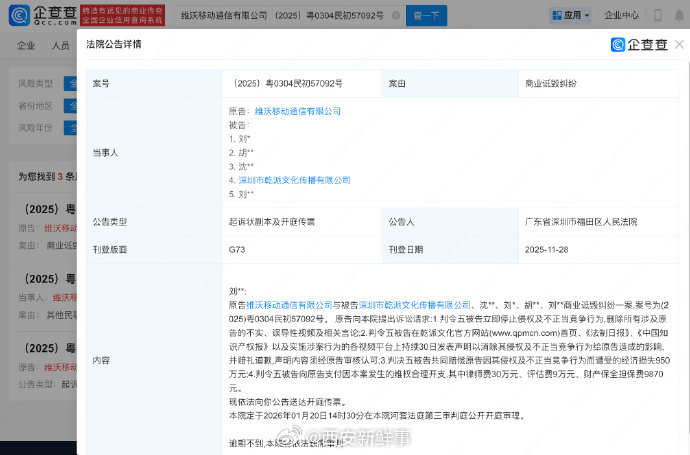
Task: Open 深圳市乾派文化传播有限公司 link in 内容 text
Action: (x=415, y=305)
